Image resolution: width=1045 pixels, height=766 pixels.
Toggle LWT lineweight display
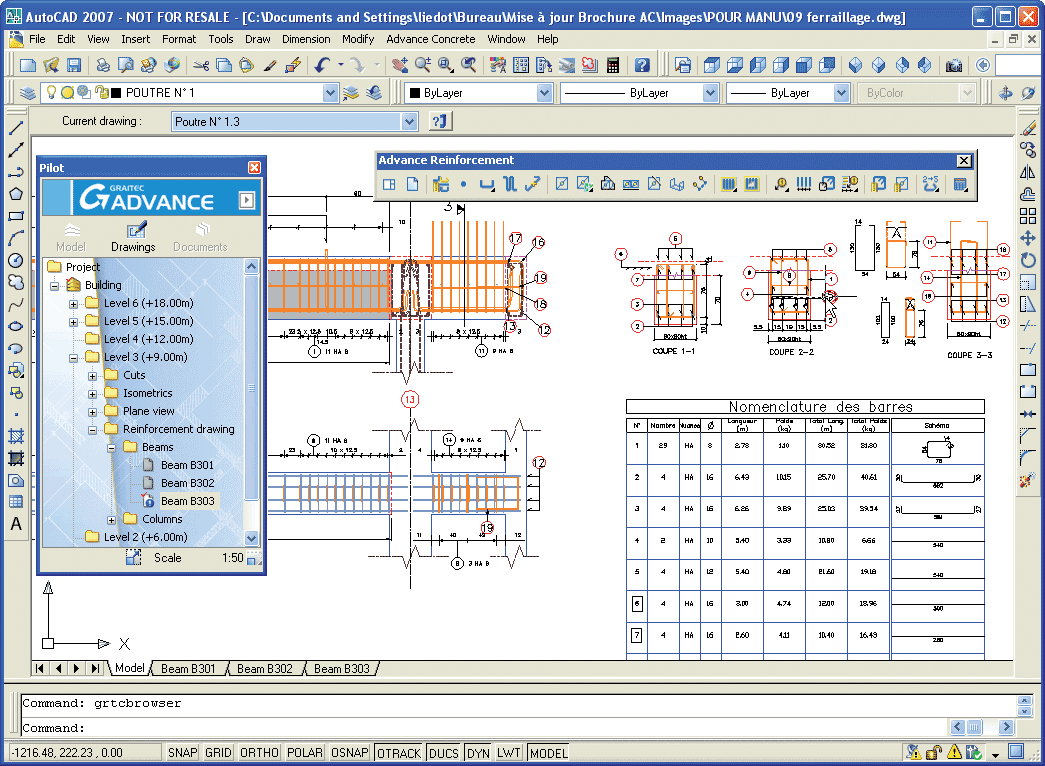(x=509, y=753)
